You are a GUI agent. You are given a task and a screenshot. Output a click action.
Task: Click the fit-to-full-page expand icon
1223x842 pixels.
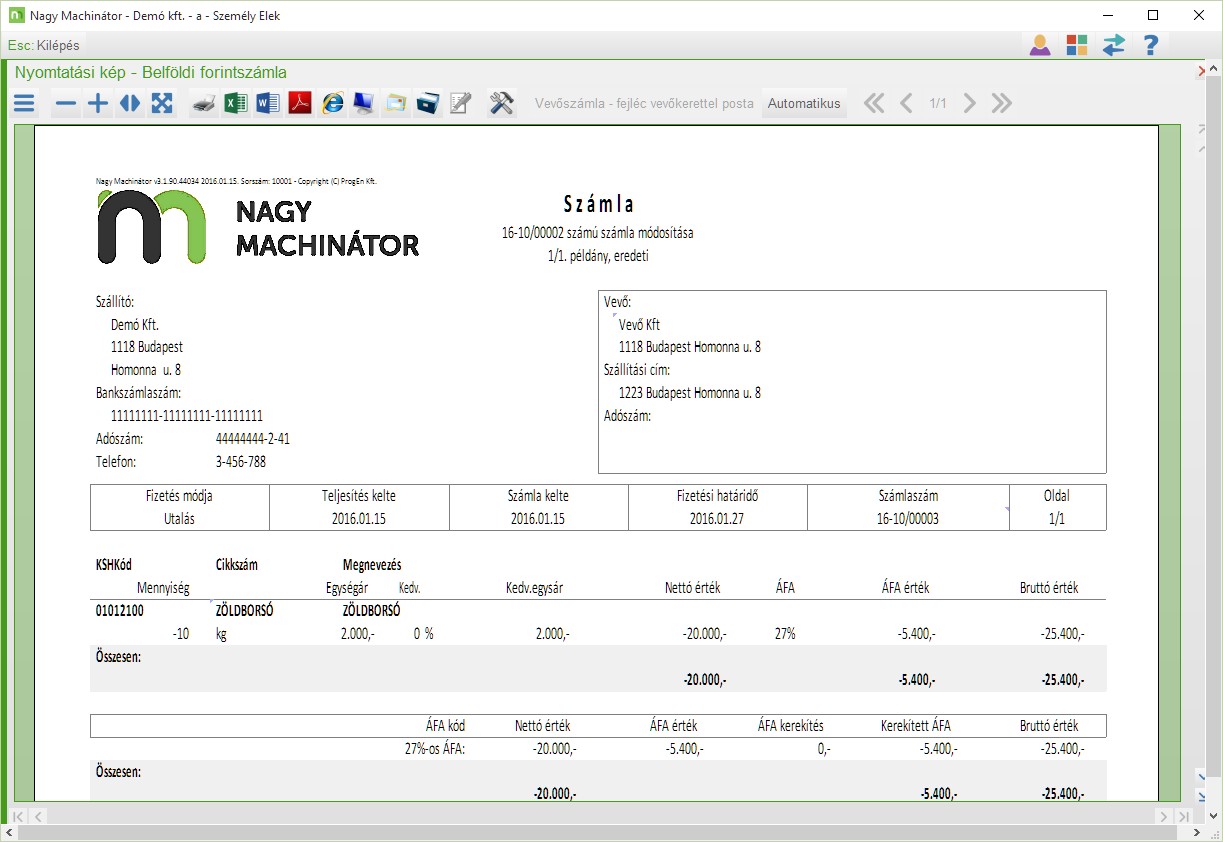pos(162,104)
